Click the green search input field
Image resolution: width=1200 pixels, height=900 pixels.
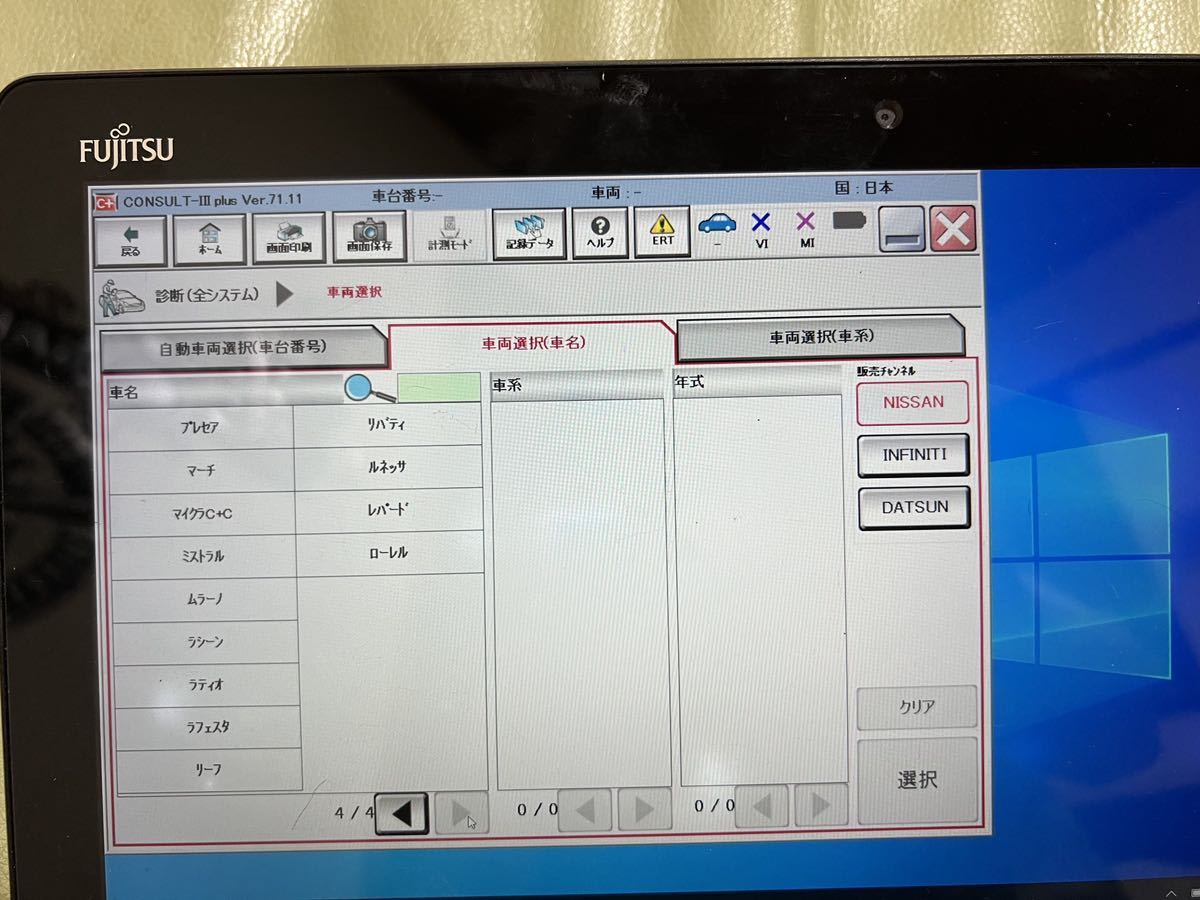point(439,387)
